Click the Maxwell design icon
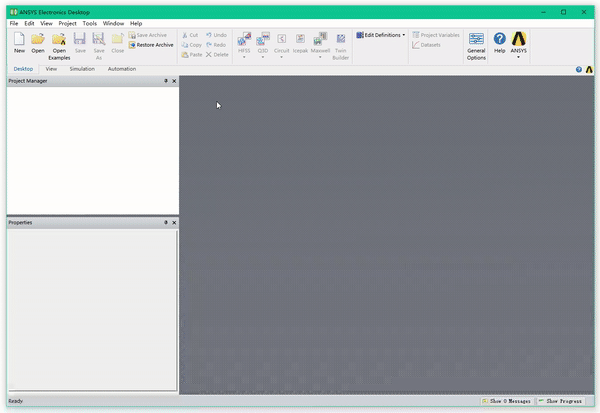This screenshot has height=413, width=600. coord(320,39)
